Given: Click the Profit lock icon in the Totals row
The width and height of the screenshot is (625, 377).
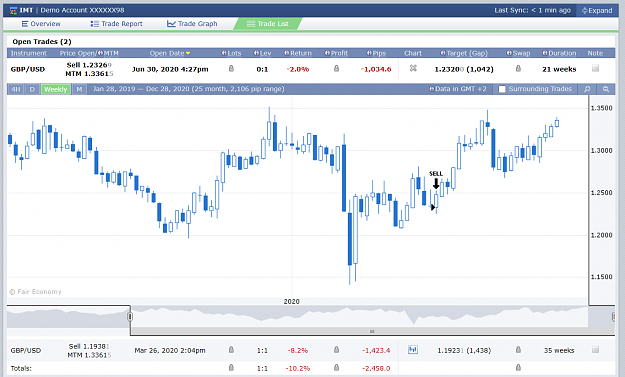Looking at the screenshot, I should tap(336, 367).
